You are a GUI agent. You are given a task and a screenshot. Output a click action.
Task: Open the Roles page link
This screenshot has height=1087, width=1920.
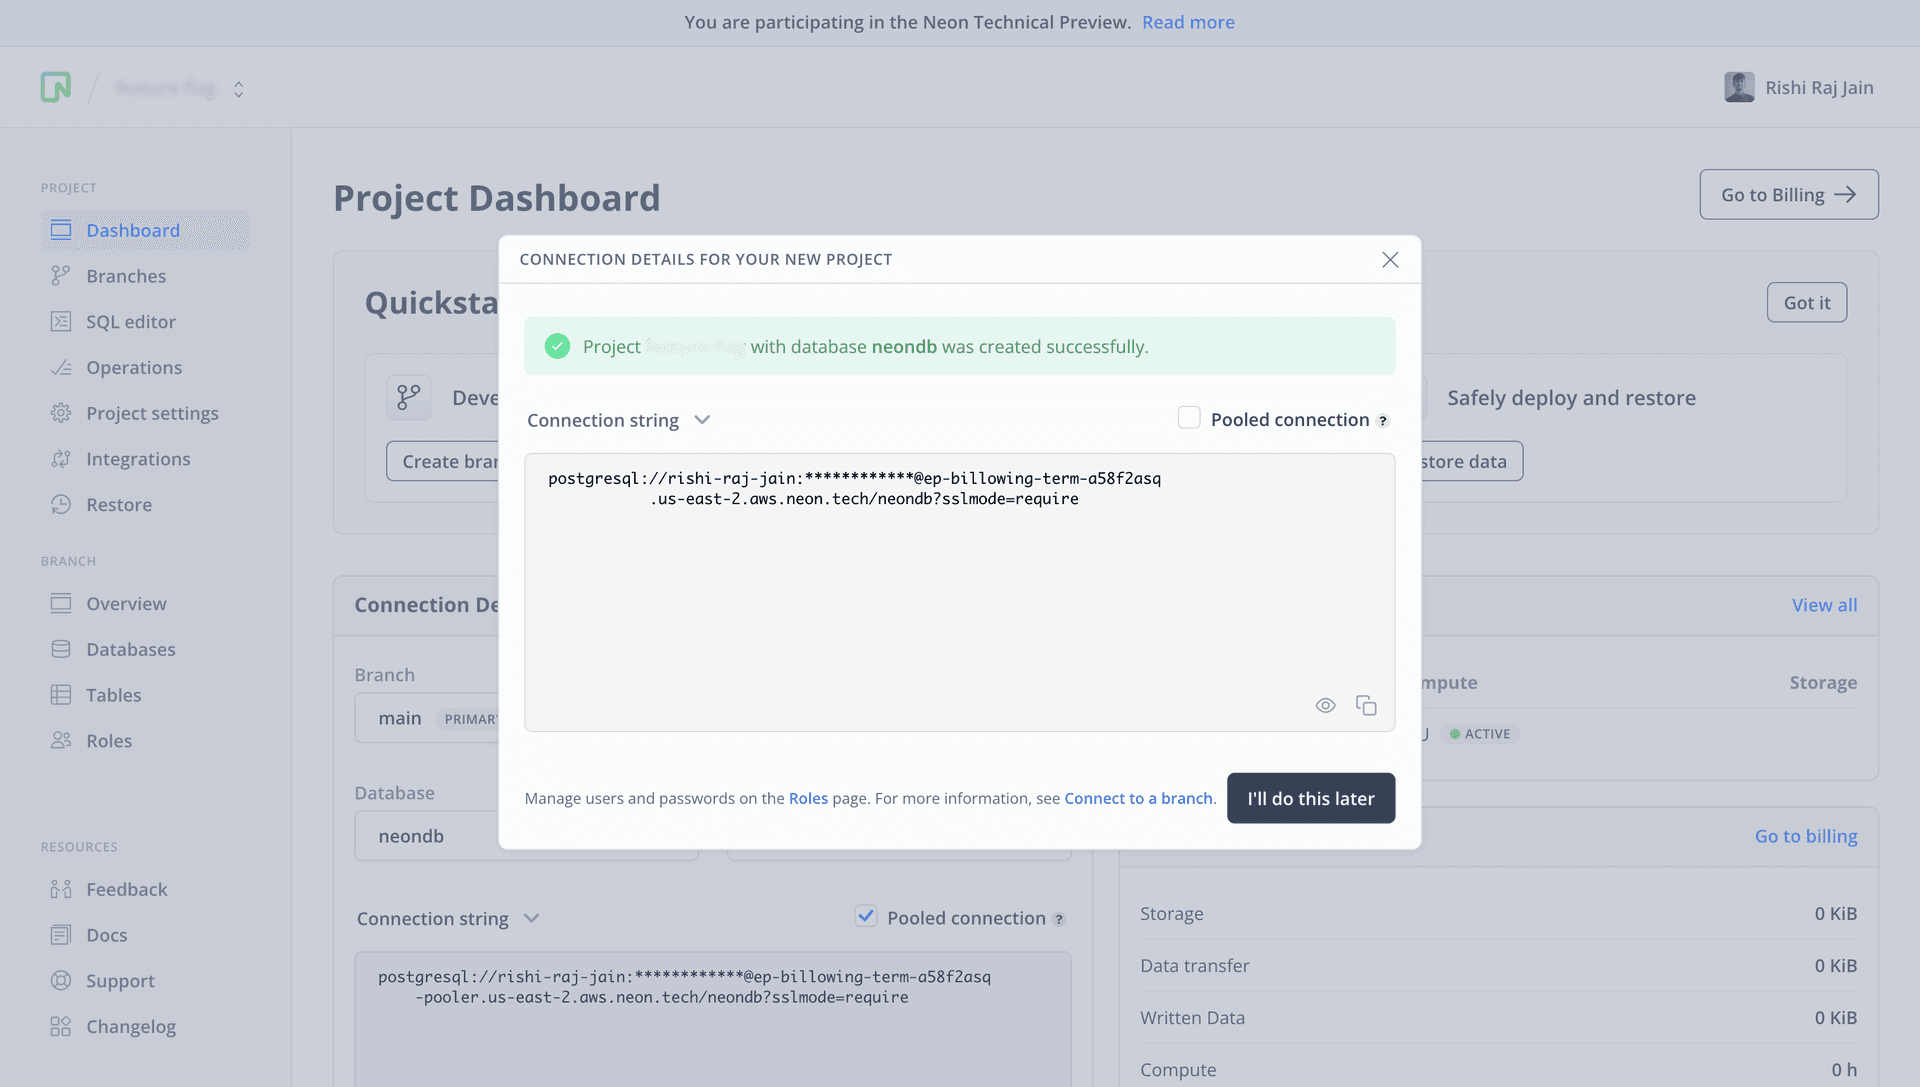[x=808, y=799]
